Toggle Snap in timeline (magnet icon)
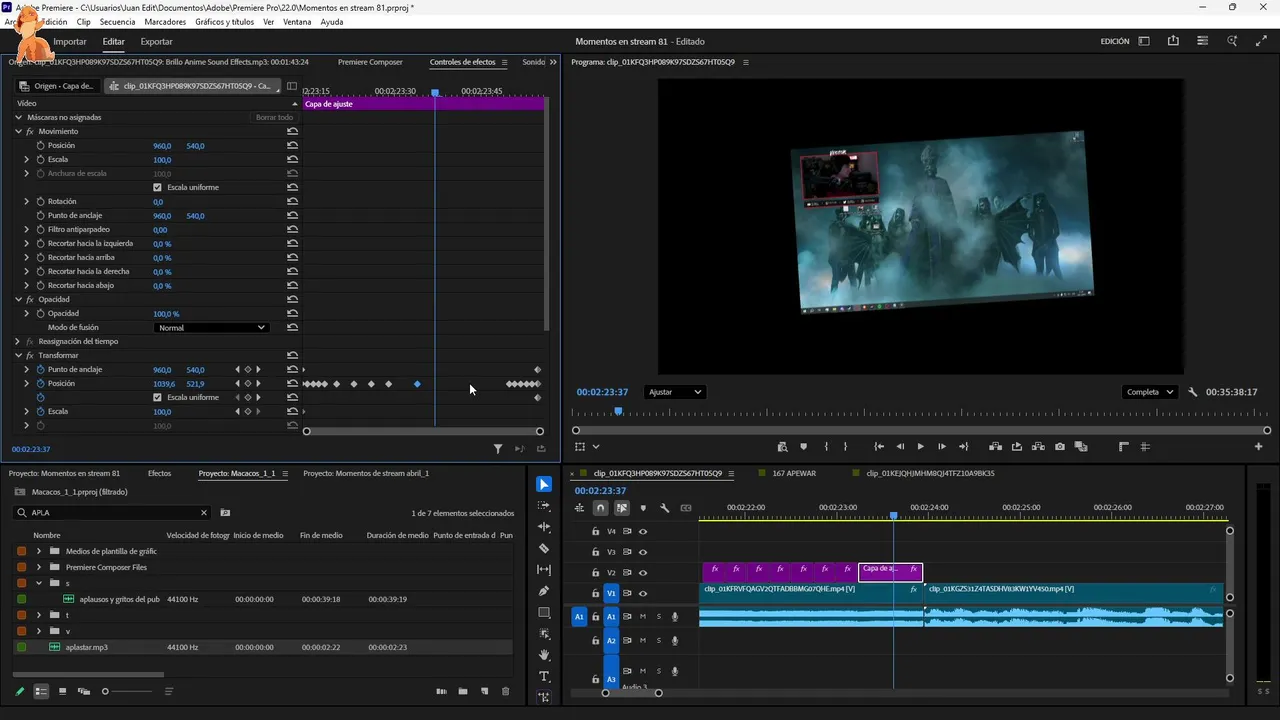Image resolution: width=1280 pixels, height=720 pixels. pos(600,508)
